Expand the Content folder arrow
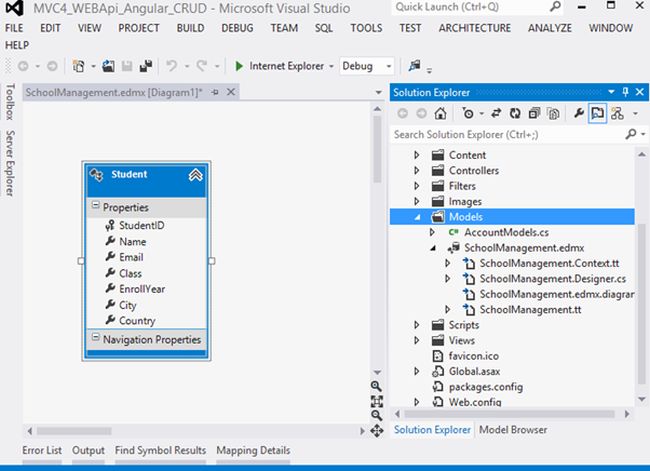The width and height of the screenshot is (650, 471). tap(417, 155)
